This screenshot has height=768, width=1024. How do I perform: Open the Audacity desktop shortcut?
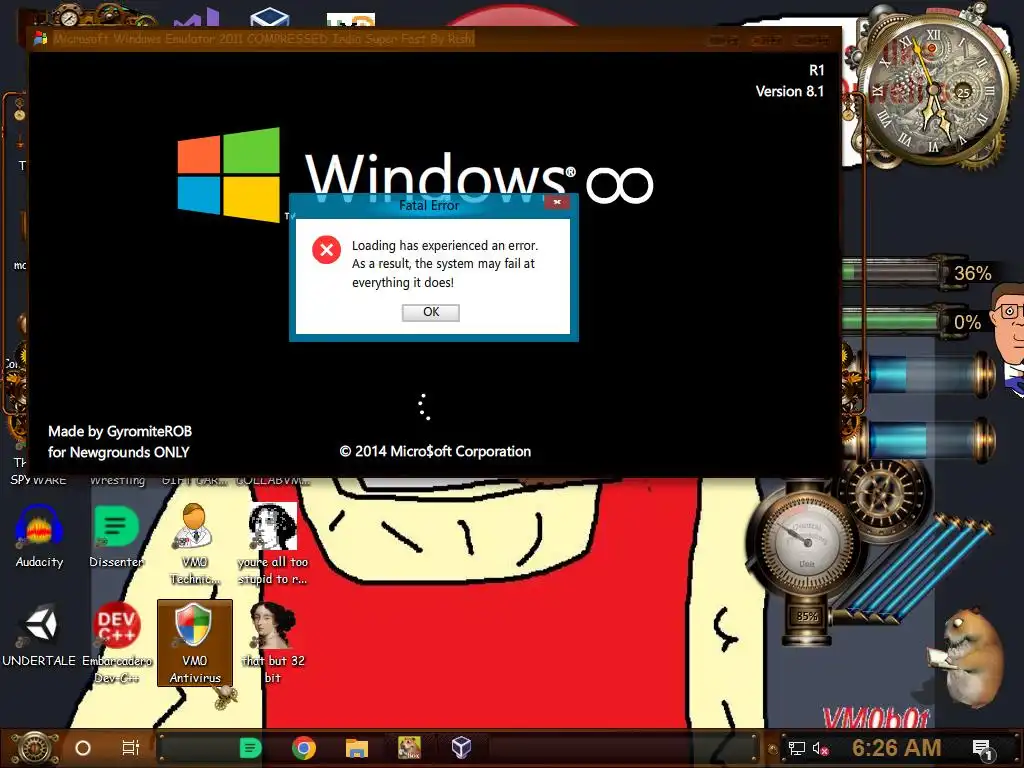pos(39,537)
